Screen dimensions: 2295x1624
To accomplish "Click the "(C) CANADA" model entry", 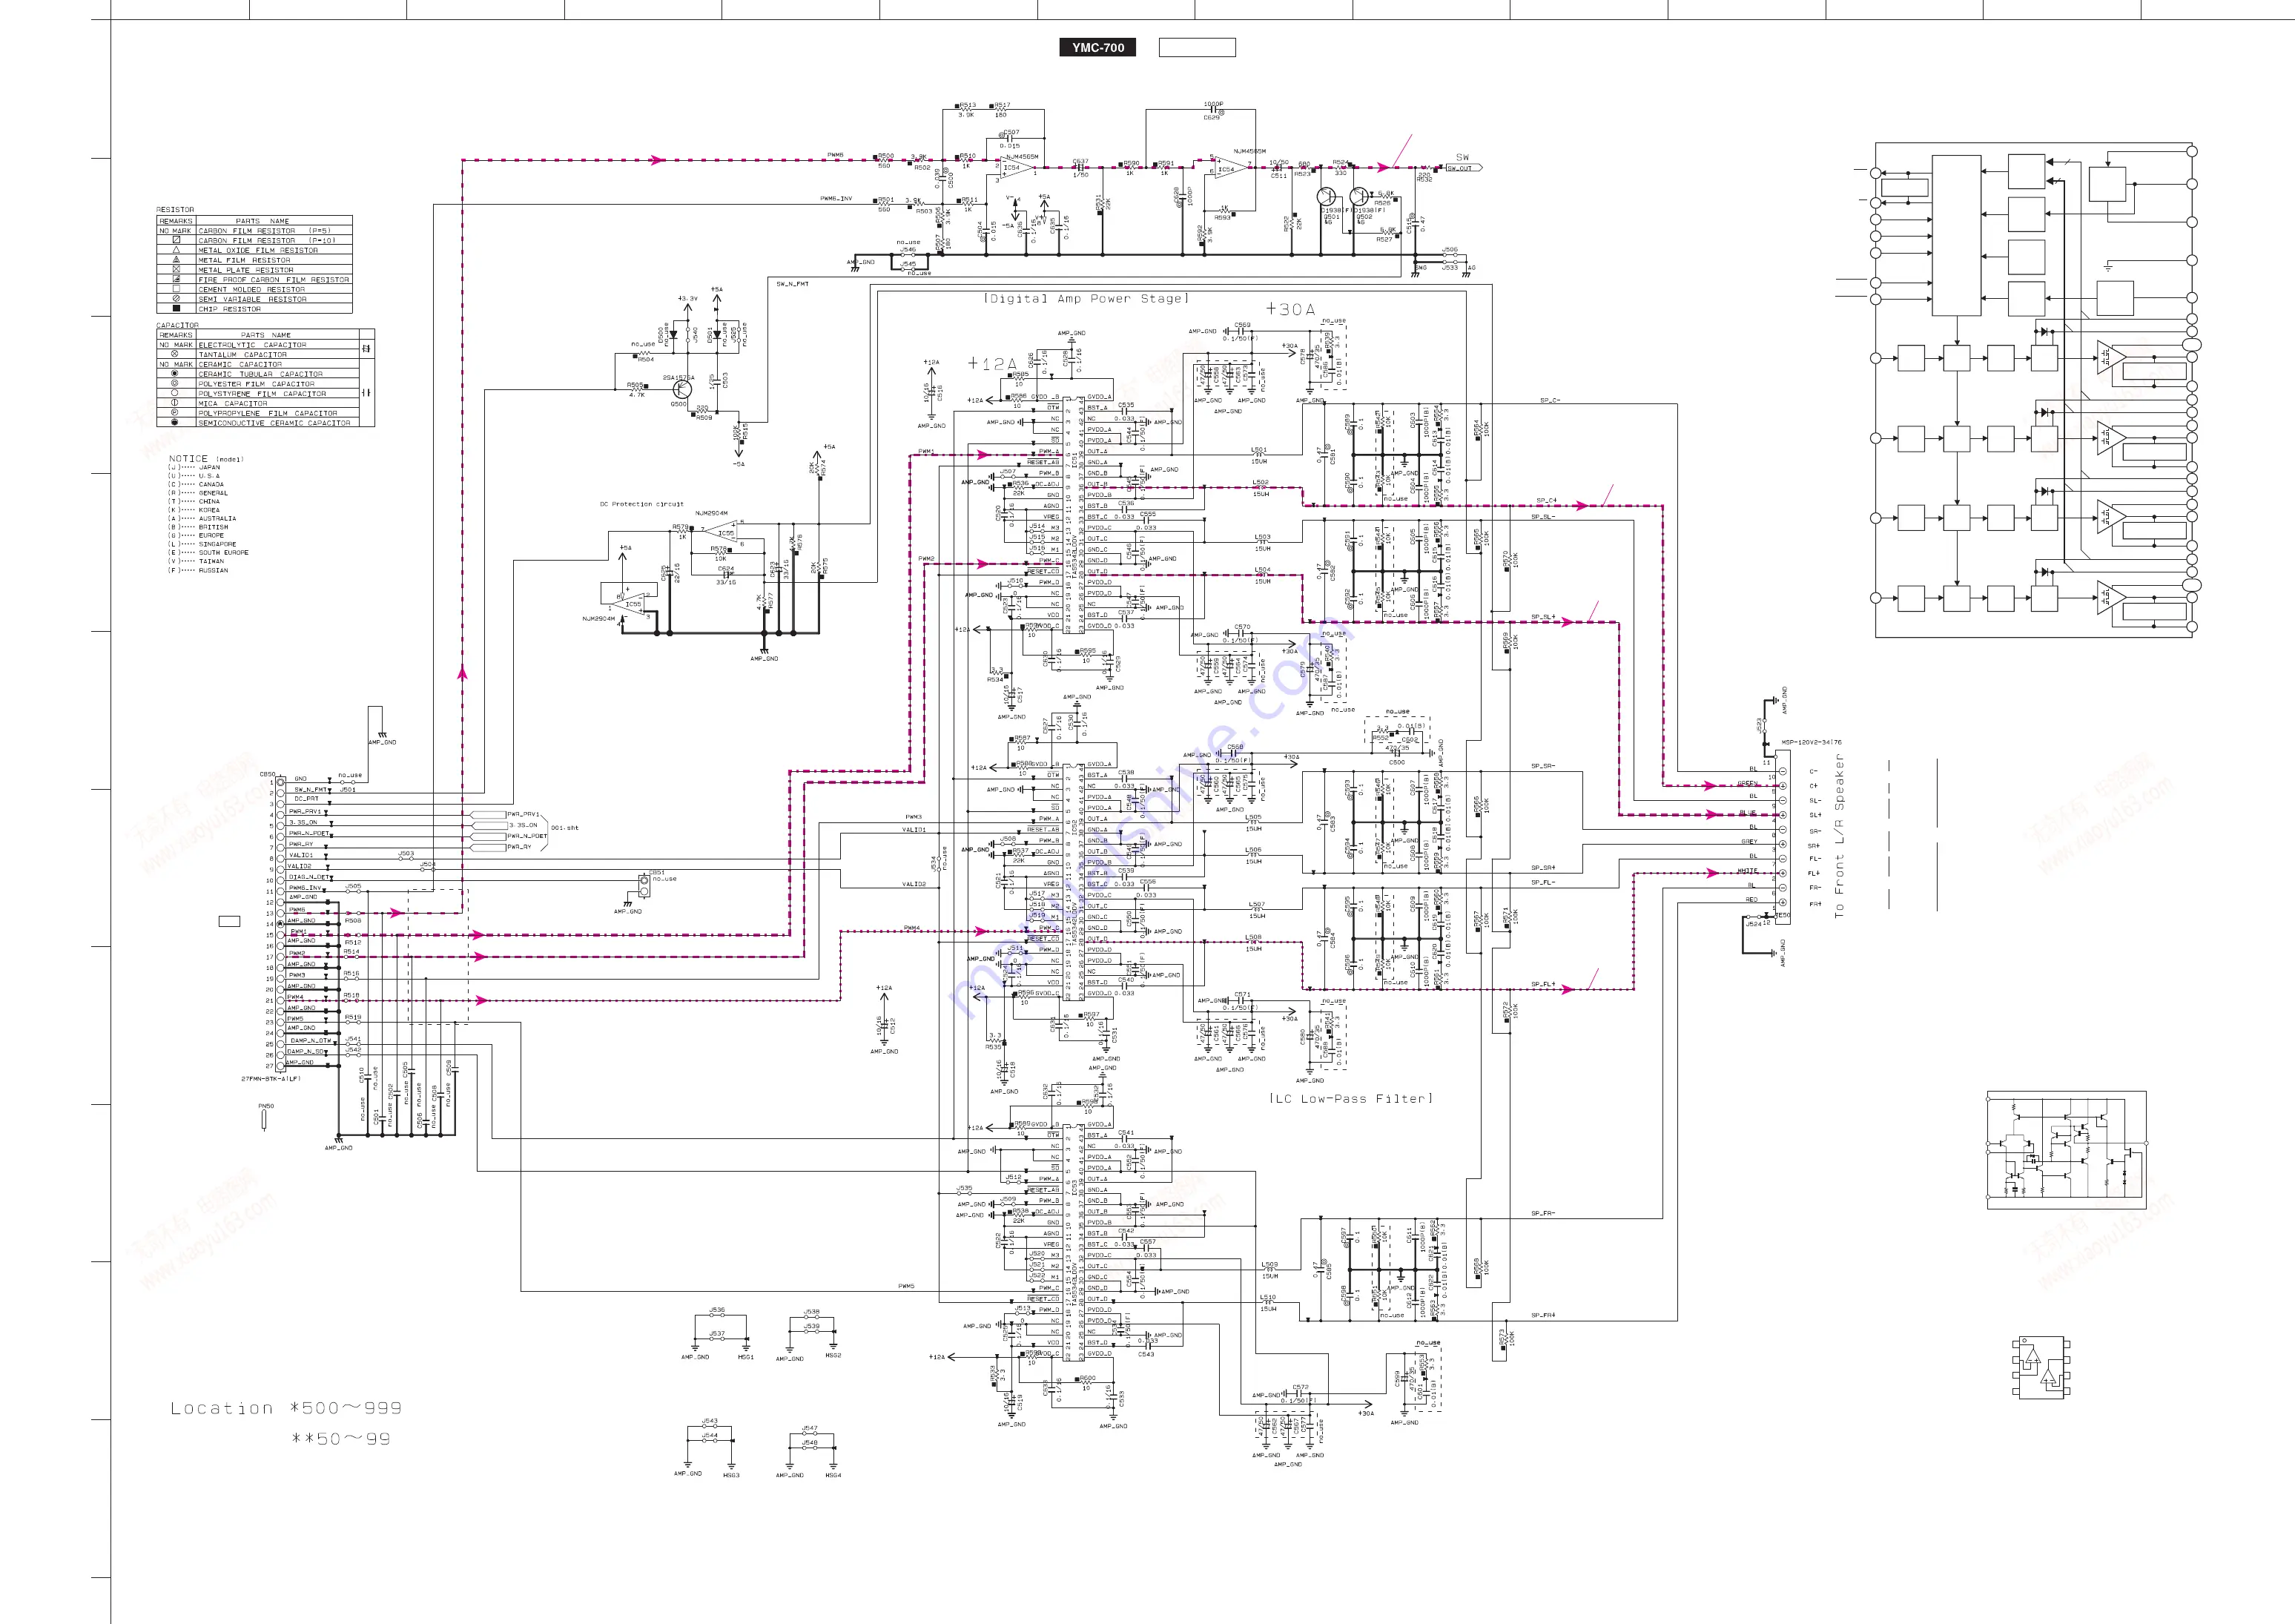I will pyautogui.click(x=196, y=484).
